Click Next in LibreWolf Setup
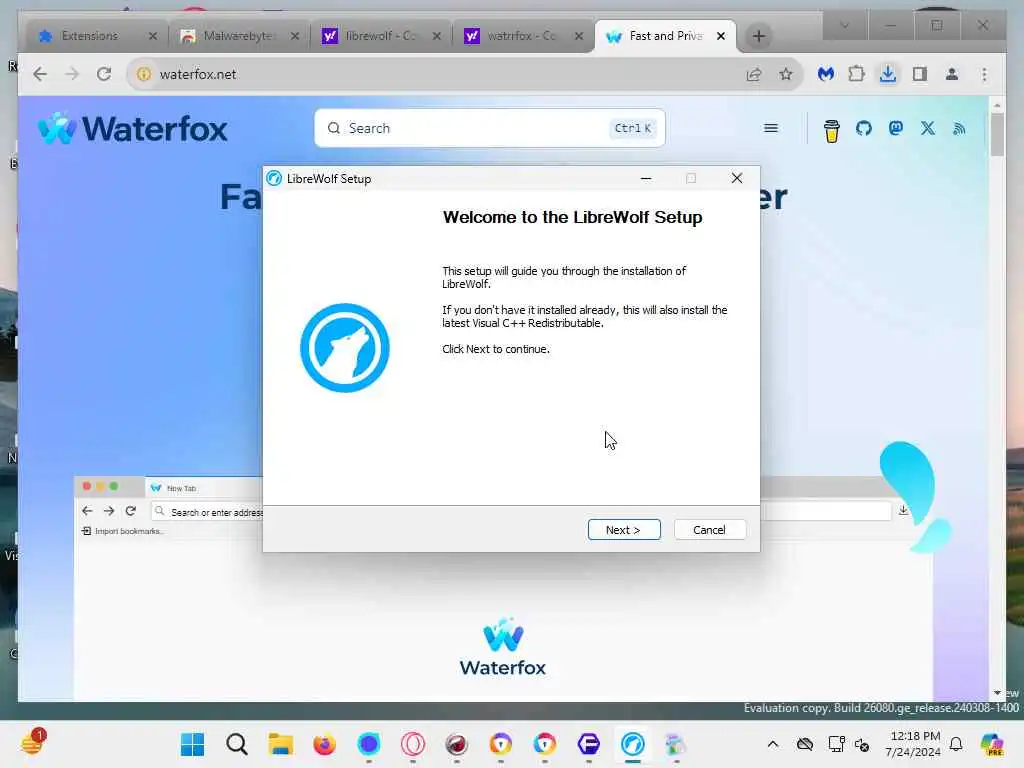 click(x=624, y=530)
